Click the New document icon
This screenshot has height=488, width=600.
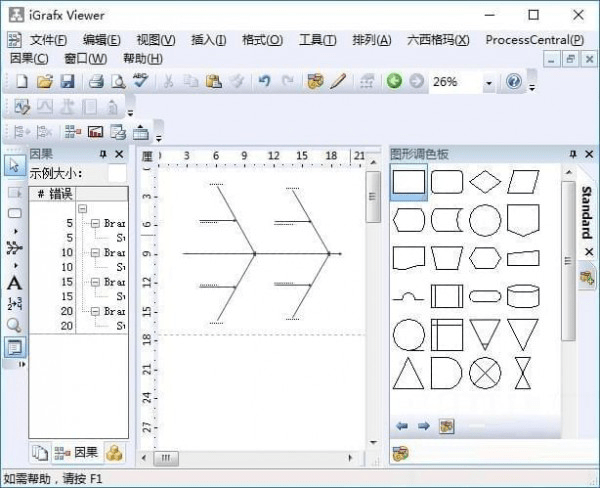[x=22, y=82]
